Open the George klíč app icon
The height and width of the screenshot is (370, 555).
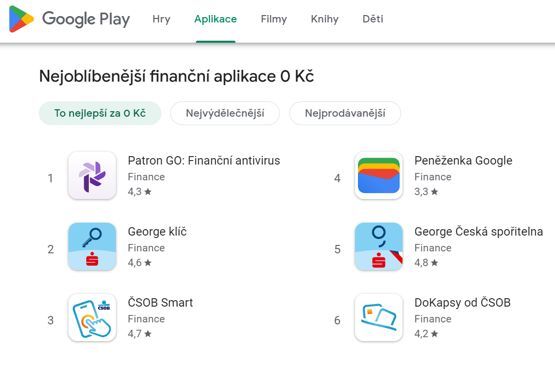coord(92,247)
